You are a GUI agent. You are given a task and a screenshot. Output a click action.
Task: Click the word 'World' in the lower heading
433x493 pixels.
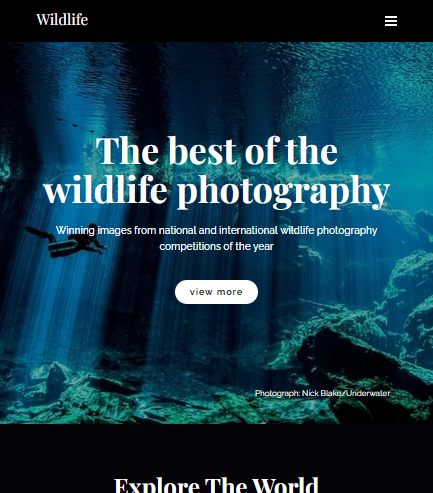285,485
